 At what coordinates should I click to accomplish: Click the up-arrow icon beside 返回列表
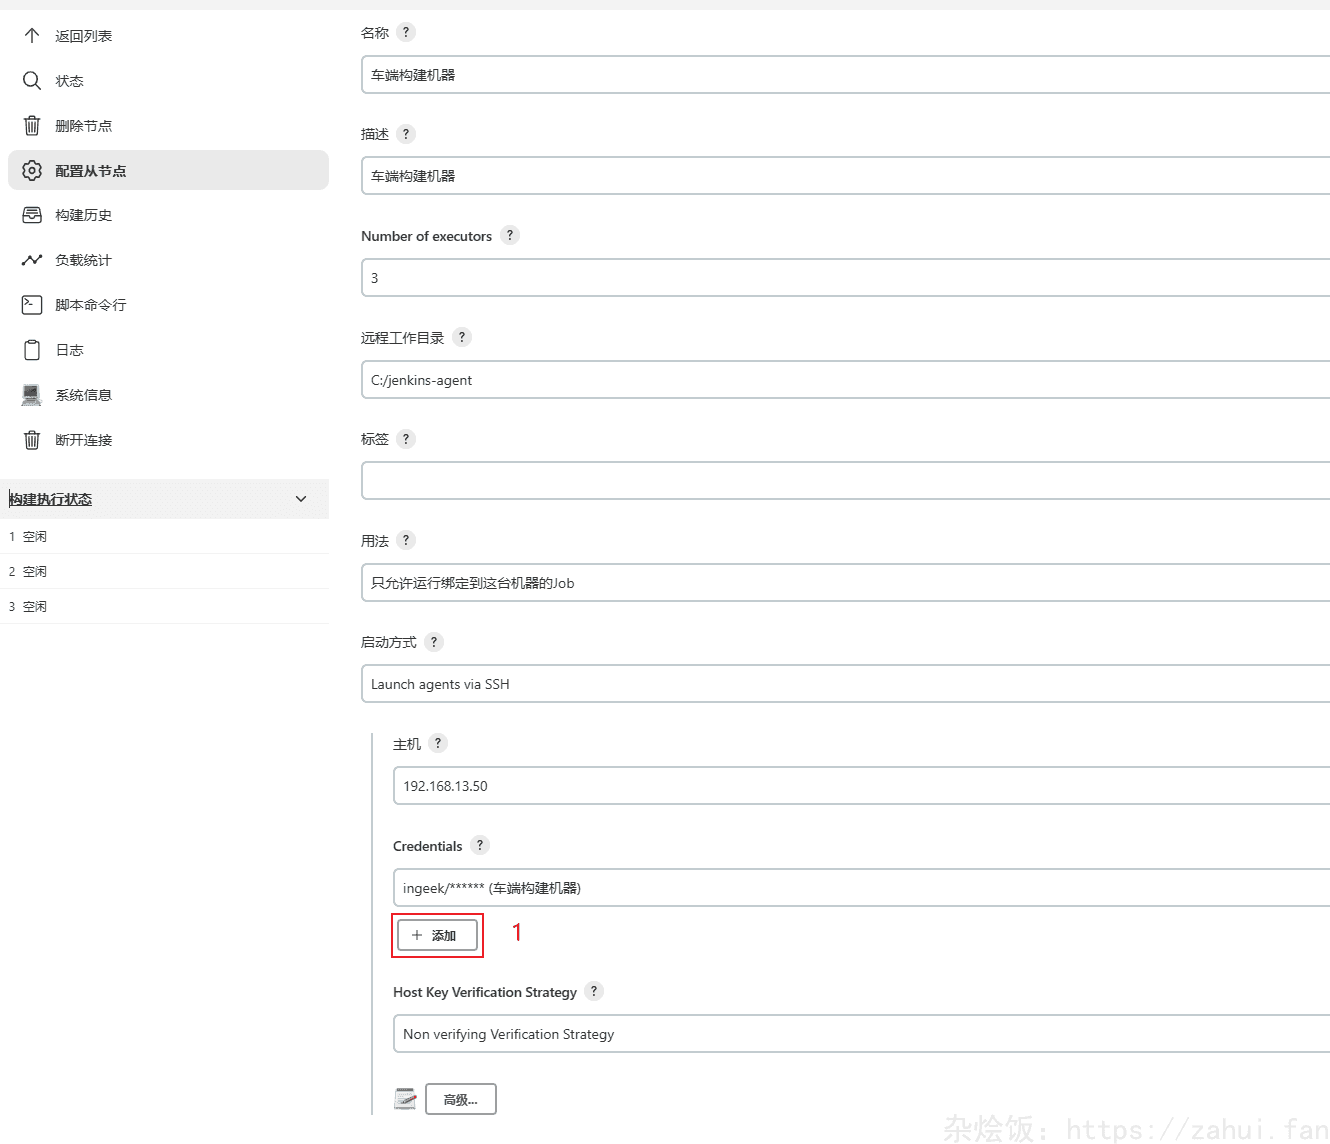[x=32, y=36]
